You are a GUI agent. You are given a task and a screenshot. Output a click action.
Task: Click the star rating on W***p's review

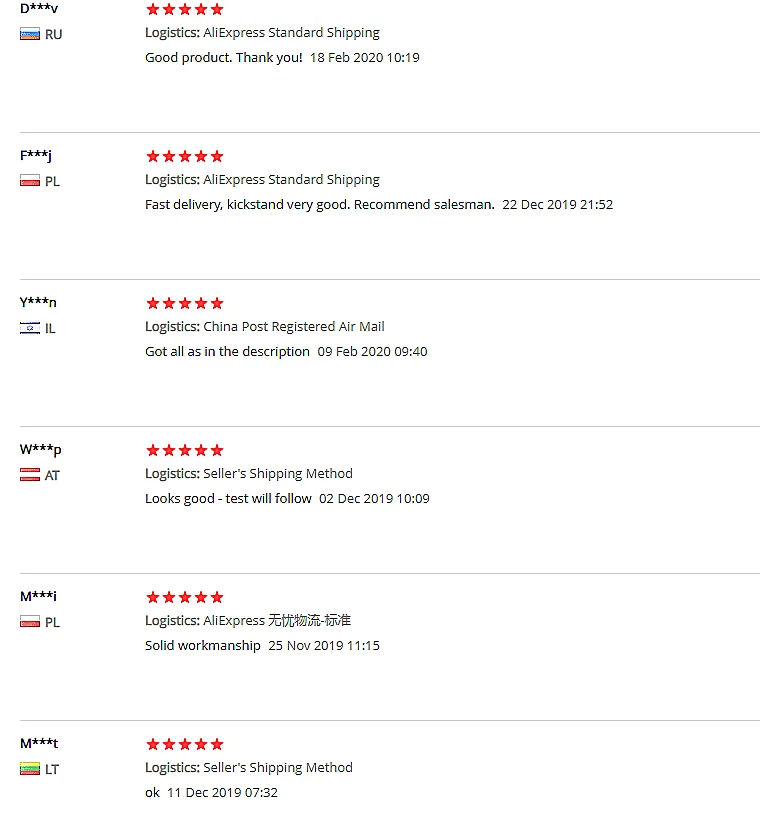click(x=185, y=450)
